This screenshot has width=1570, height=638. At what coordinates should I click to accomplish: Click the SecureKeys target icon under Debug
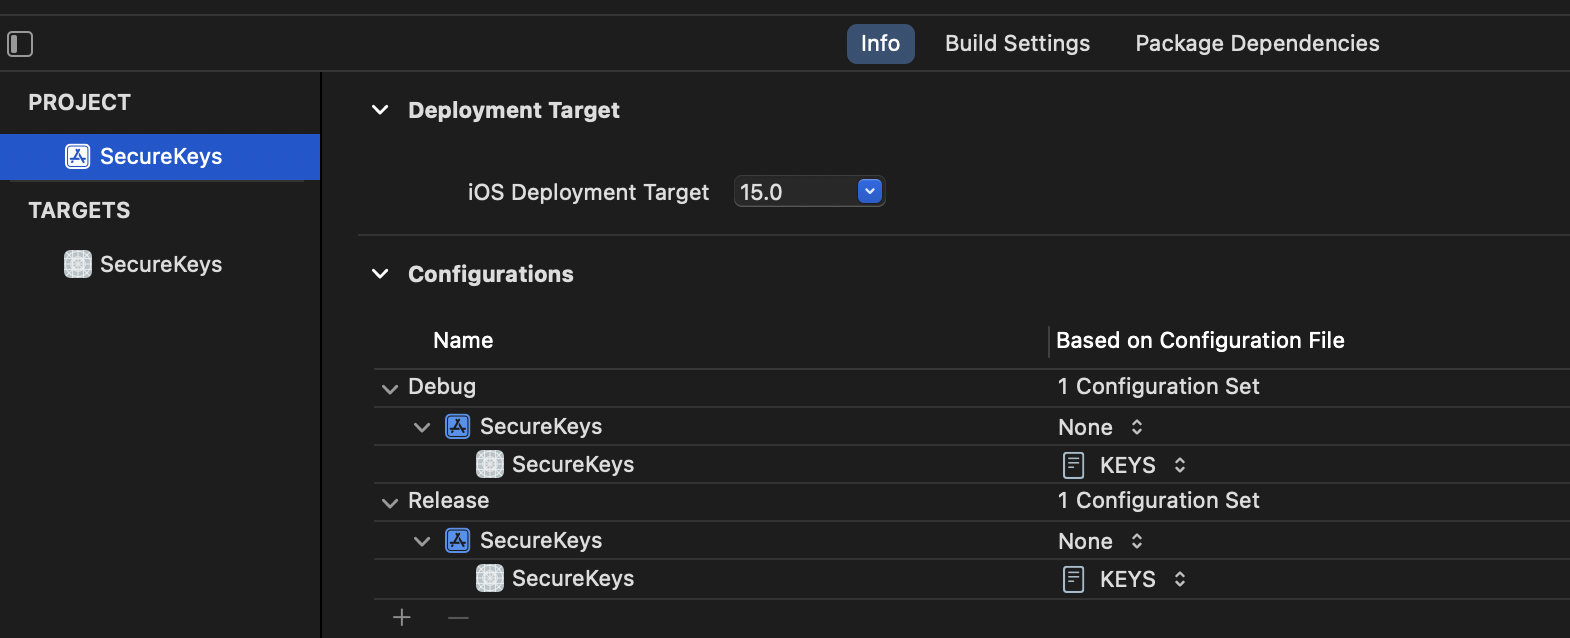point(490,465)
